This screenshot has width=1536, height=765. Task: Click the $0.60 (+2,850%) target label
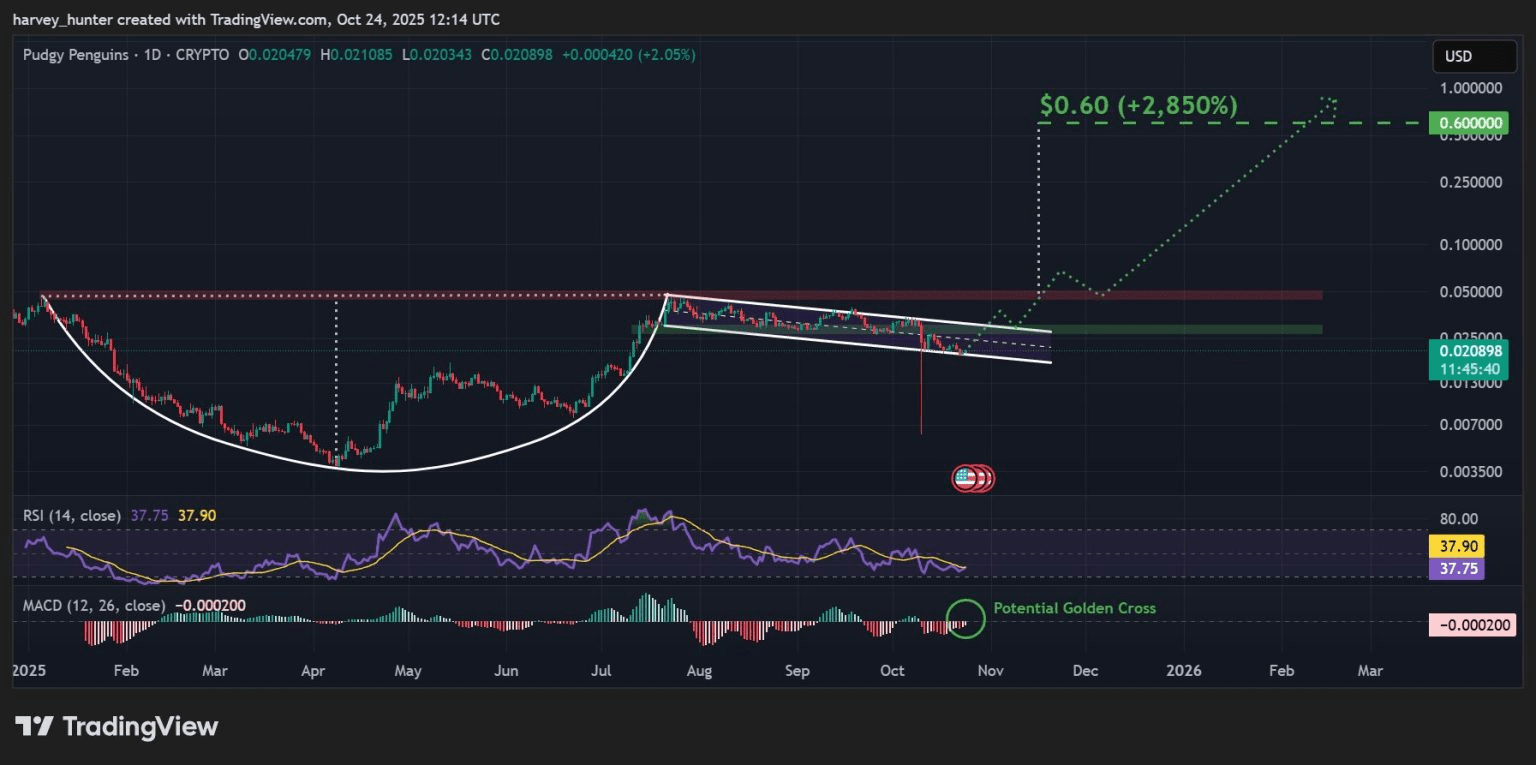point(1138,105)
